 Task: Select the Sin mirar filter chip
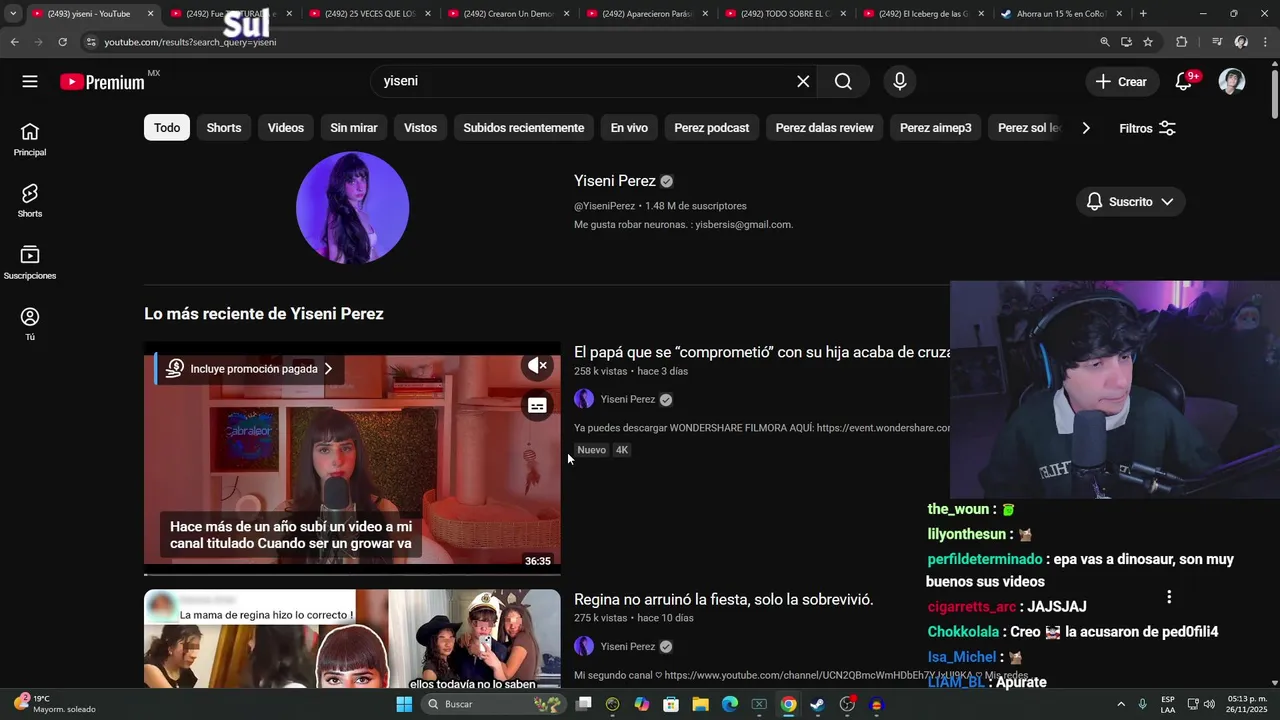pos(354,128)
